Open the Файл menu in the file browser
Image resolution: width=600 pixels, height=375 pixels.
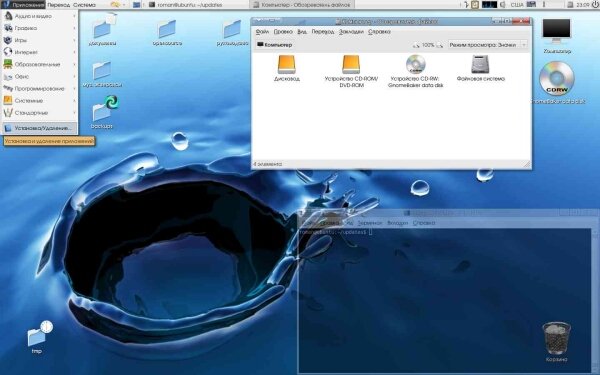tap(262, 32)
